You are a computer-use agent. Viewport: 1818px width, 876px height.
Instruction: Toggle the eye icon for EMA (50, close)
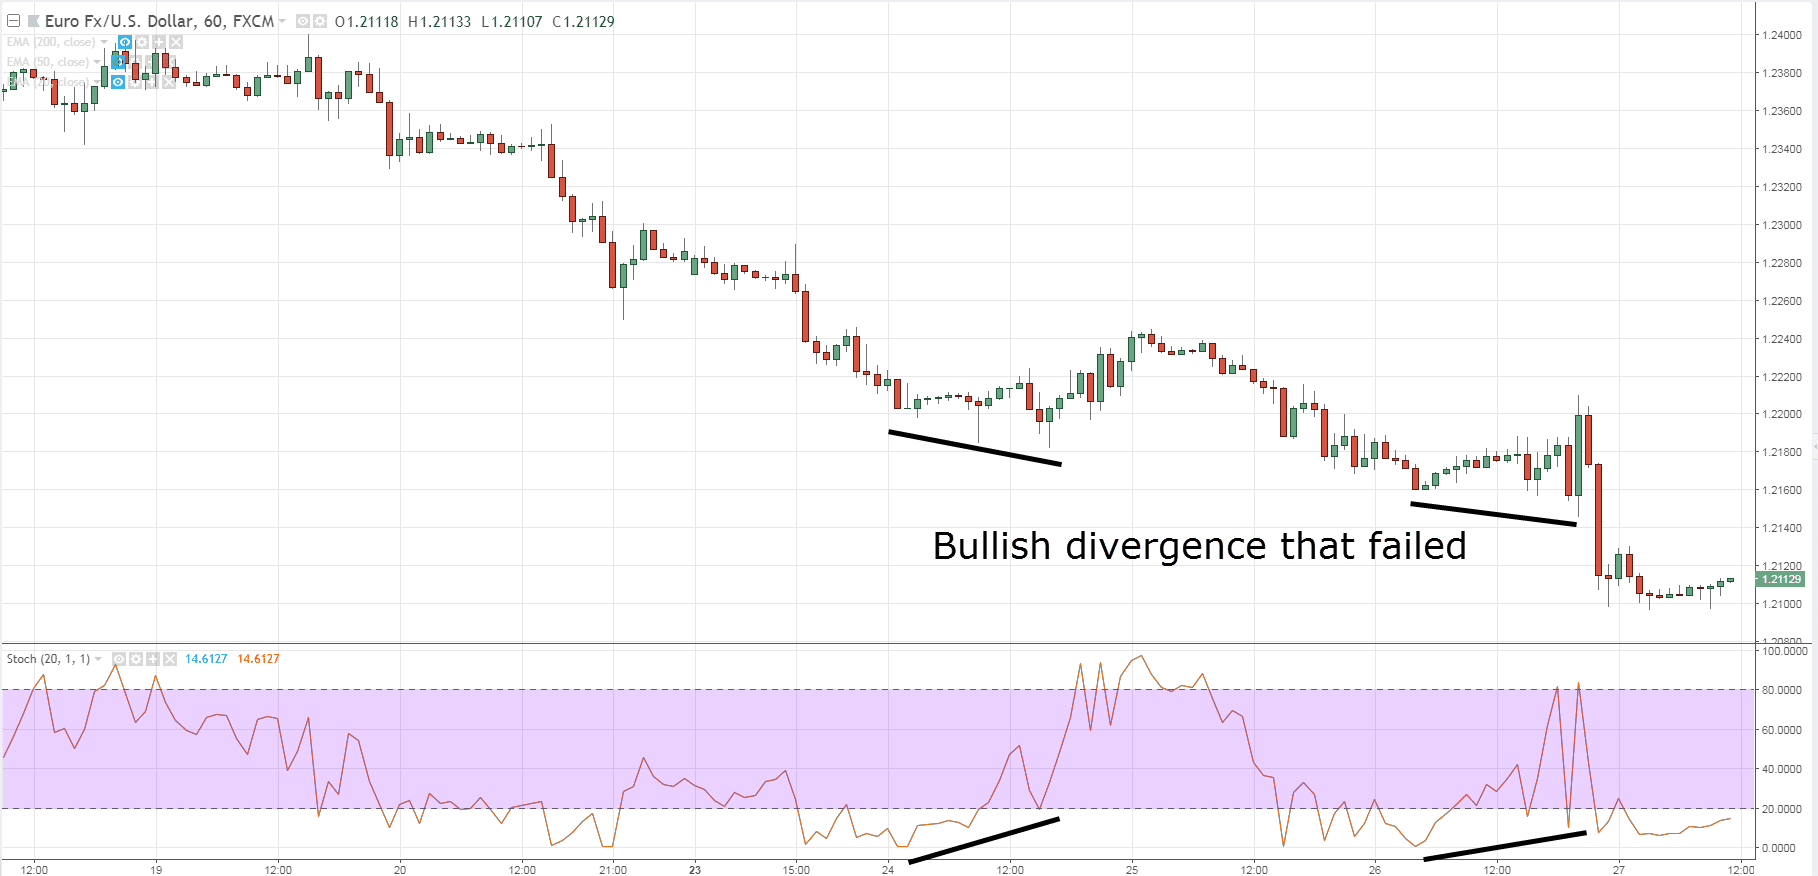click(x=118, y=62)
